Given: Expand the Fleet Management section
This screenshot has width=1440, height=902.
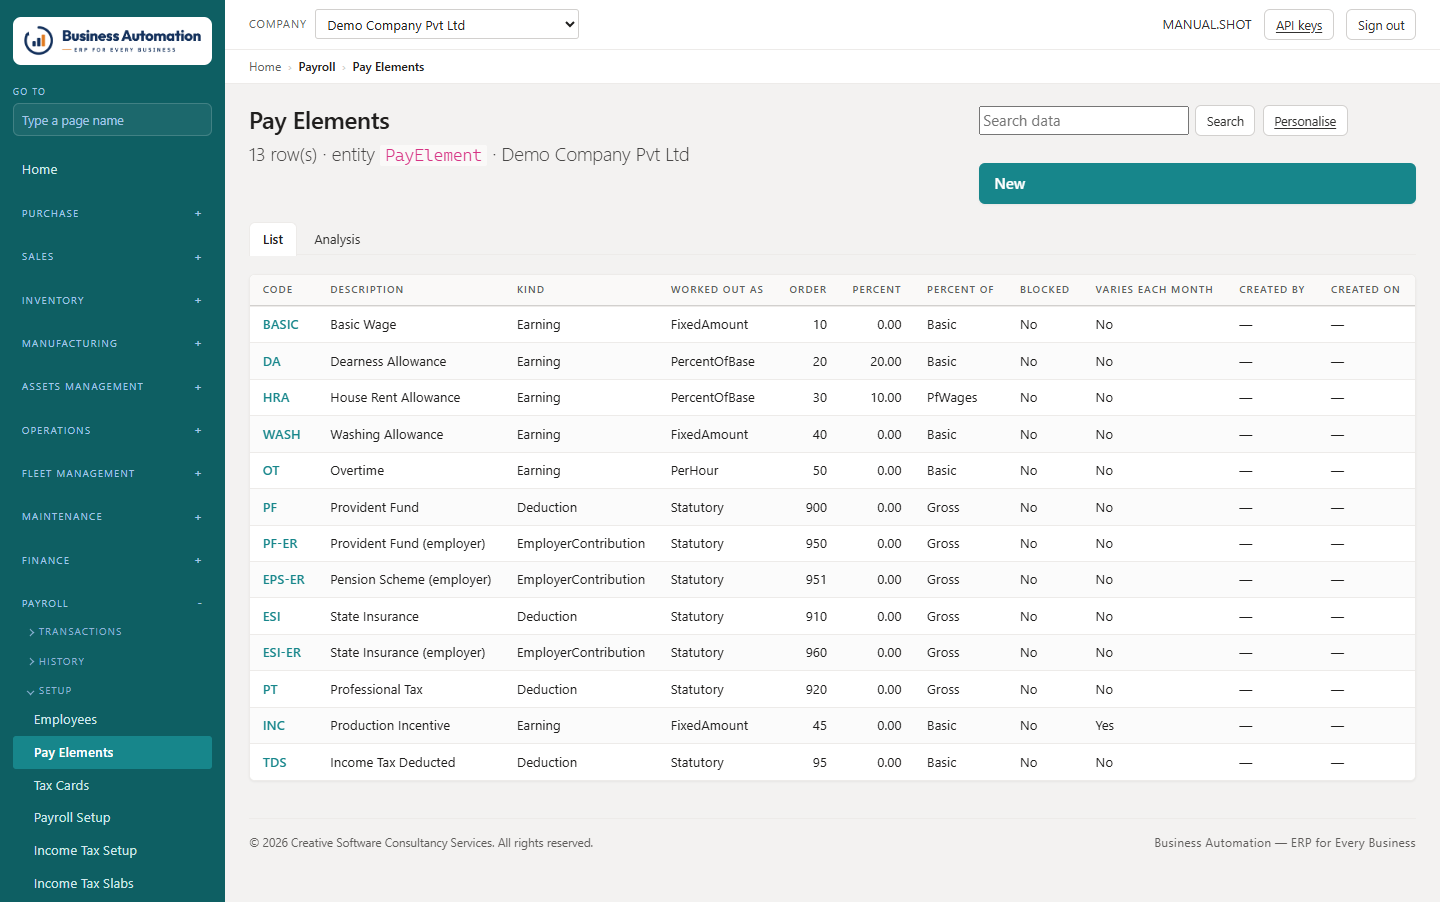Looking at the screenshot, I should (x=112, y=474).
